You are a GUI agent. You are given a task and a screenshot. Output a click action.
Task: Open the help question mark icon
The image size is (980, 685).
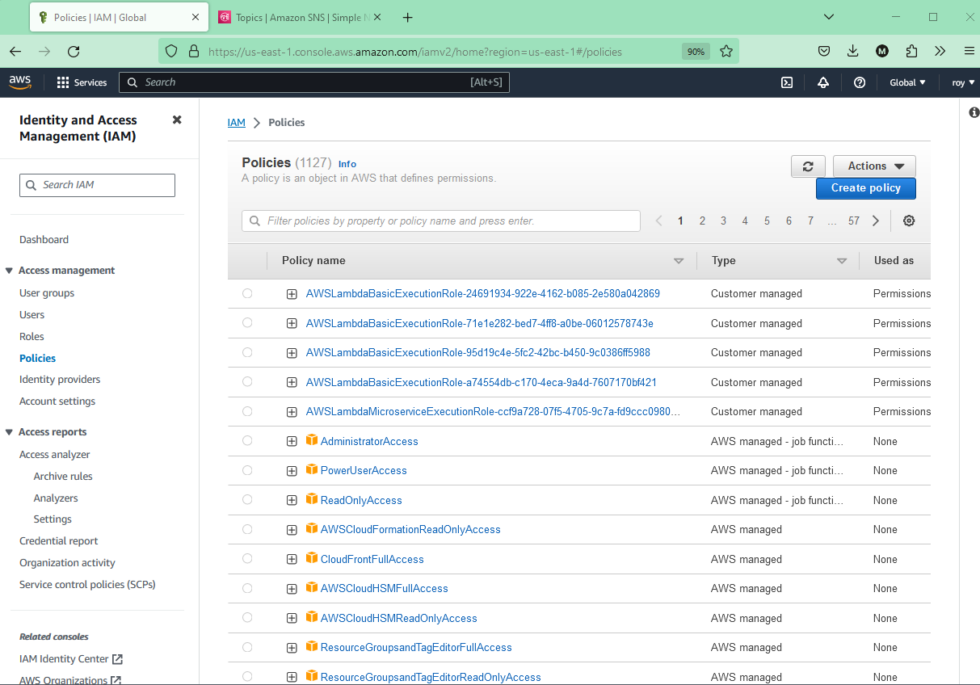[859, 82]
